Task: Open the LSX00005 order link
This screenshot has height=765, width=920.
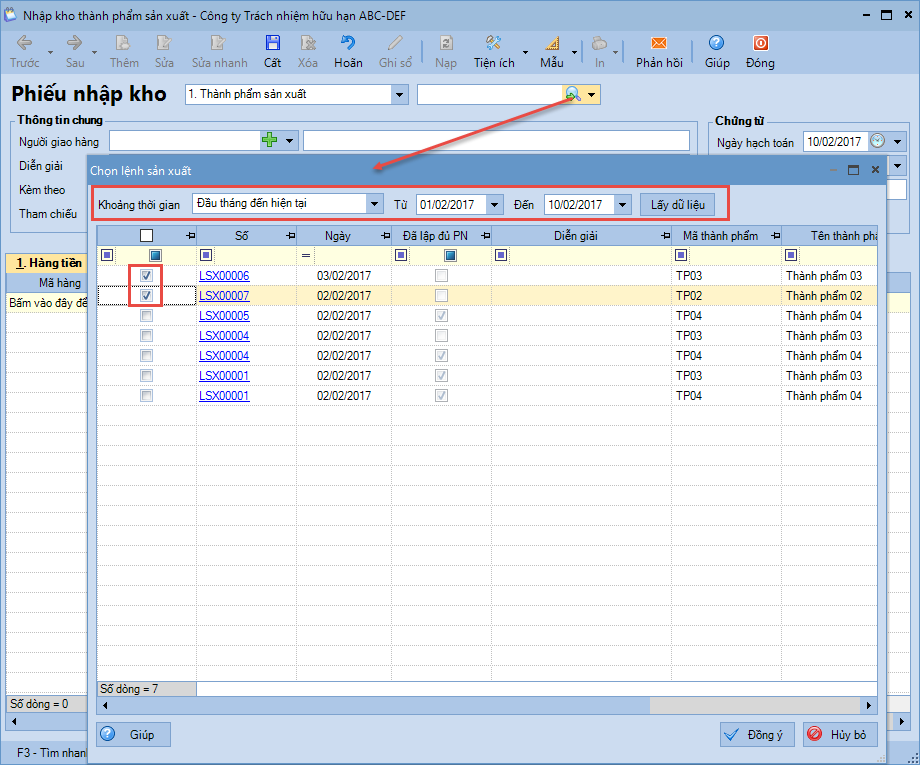Action: pyautogui.click(x=224, y=316)
